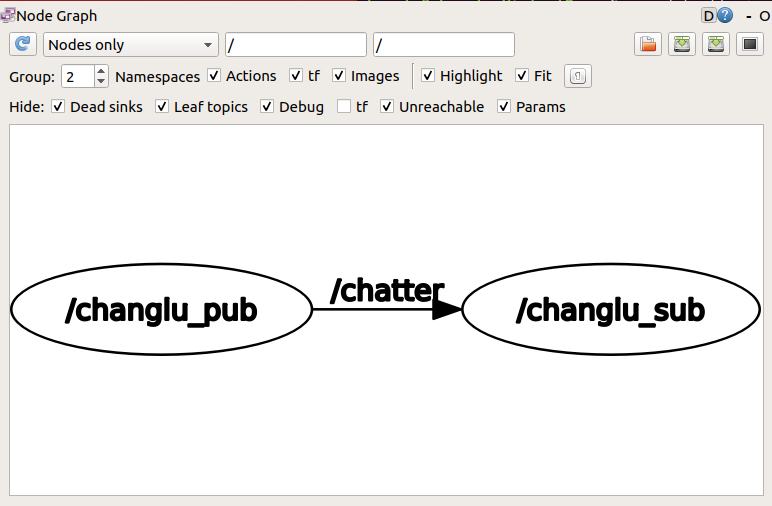Select the /changlu_sub node
The height and width of the screenshot is (506, 772).
tap(611, 309)
